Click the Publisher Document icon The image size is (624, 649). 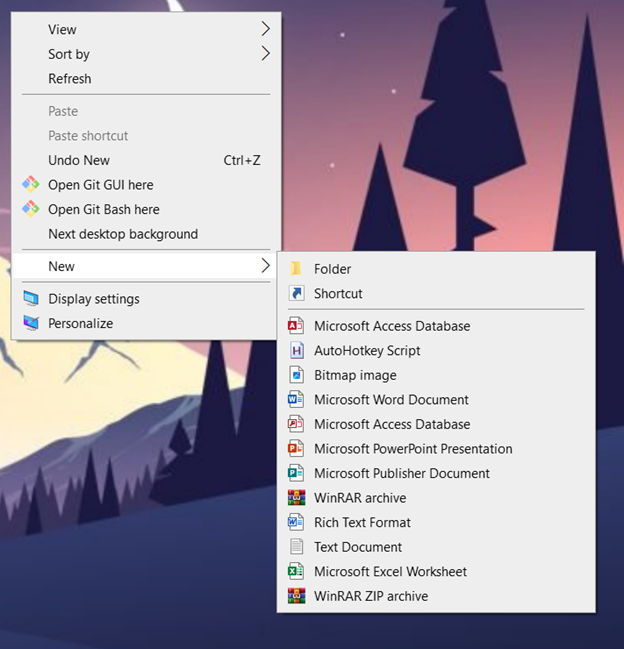[296, 473]
